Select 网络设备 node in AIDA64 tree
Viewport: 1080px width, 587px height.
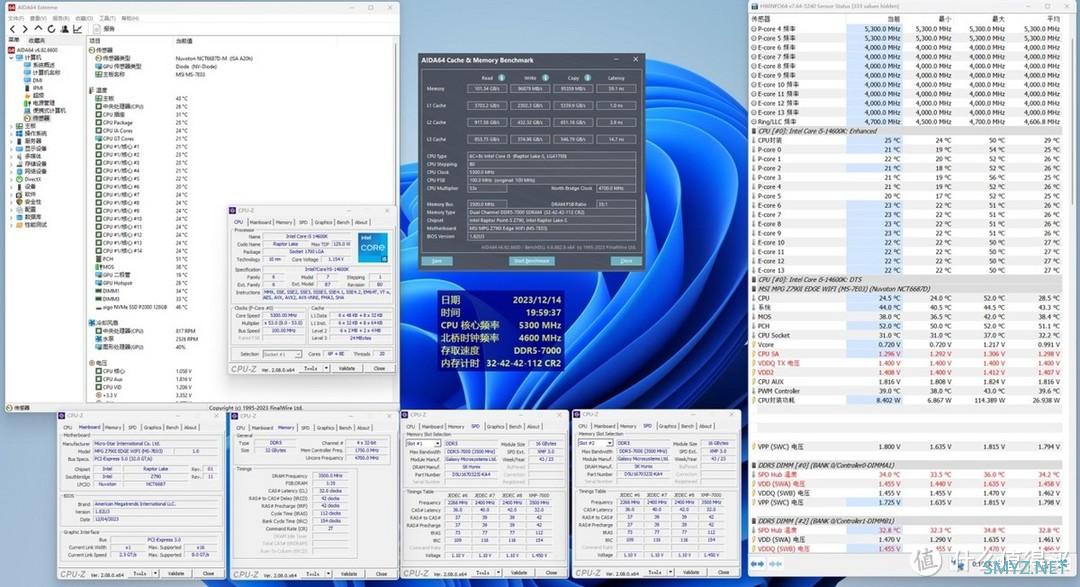[32, 171]
